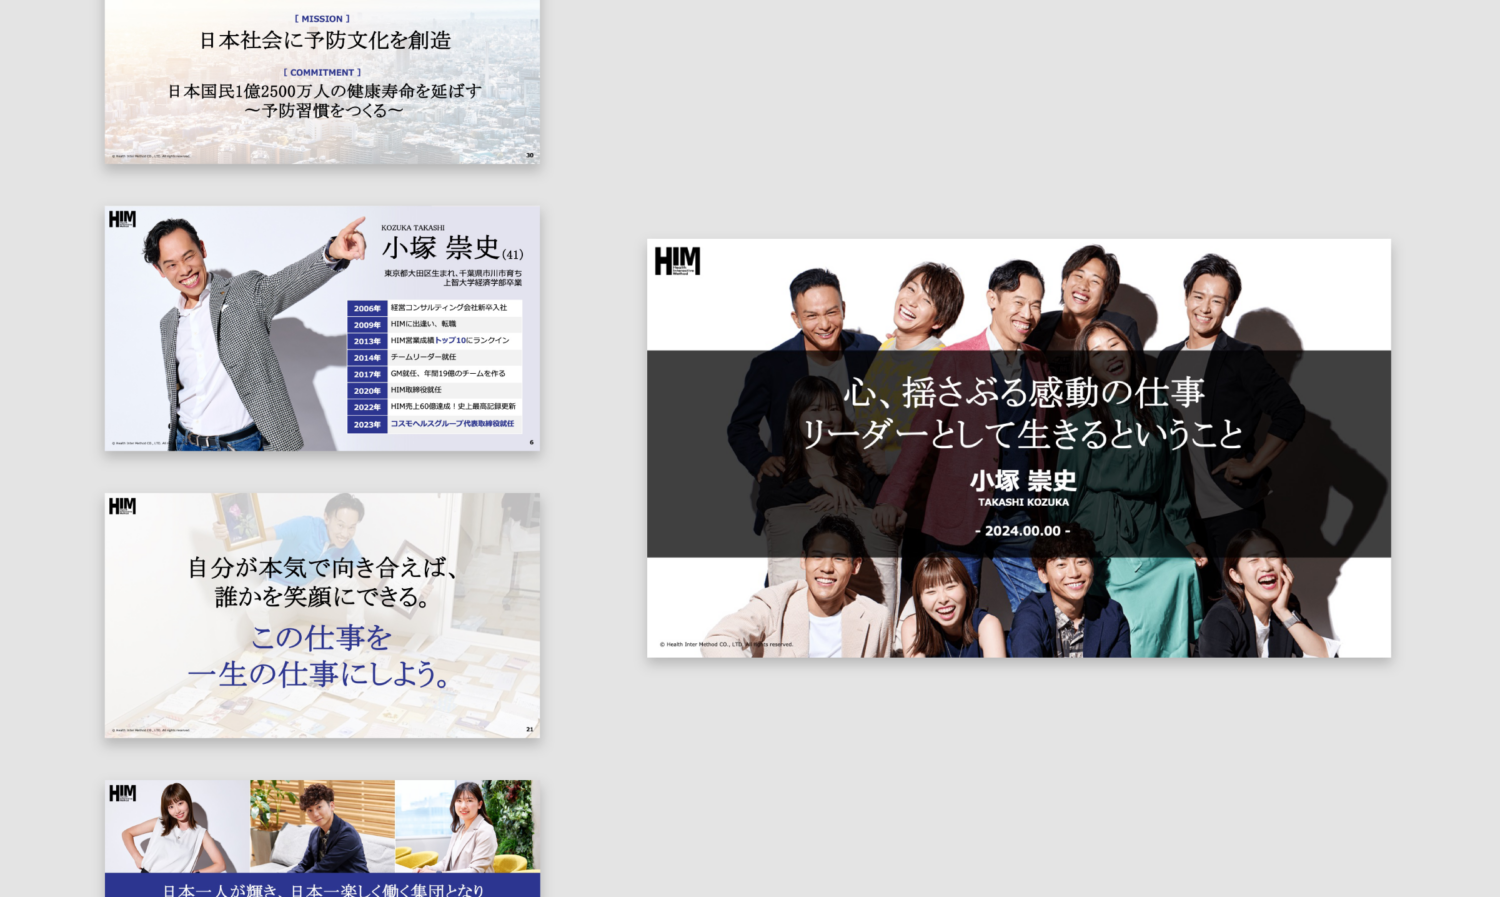Click the 2013年 HIM営業成績トップ10 row
The image size is (1500, 897).
pos(434,341)
